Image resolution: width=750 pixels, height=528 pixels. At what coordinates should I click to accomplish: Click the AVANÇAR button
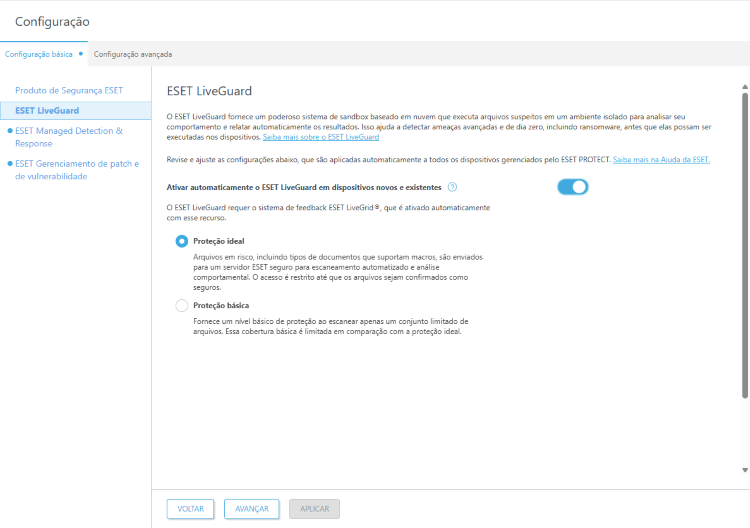coord(252,509)
